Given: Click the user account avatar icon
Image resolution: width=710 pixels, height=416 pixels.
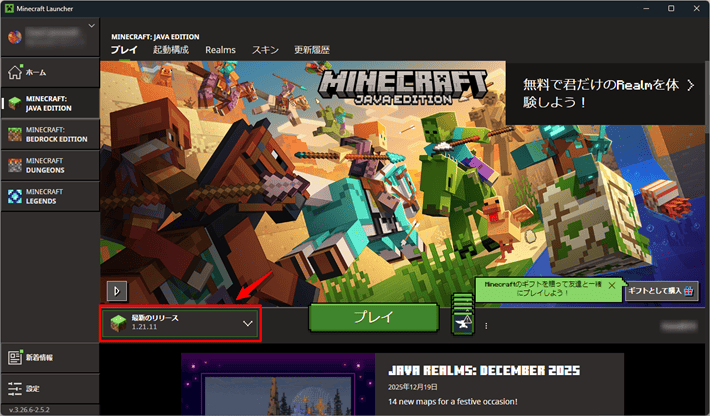Looking at the screenshot, I should [14, 38].
